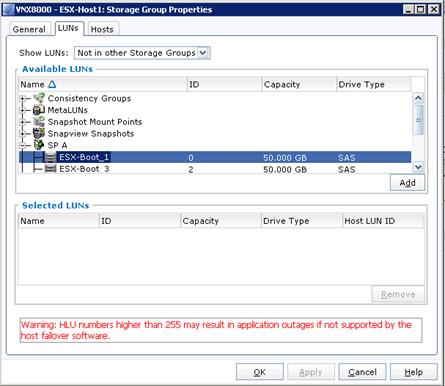Click the Snapview Snapshots icon
Screen dimensions: 445x386
pyautogui.click(x=39, y=133)
